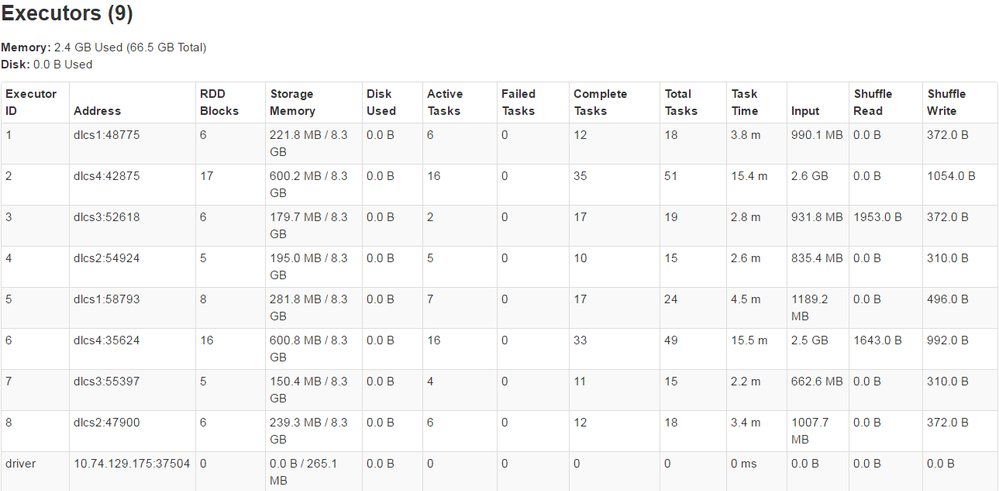999x491 pixels.
Task: Sort by Shuffle Read column header
Action: tap(873, 102)
